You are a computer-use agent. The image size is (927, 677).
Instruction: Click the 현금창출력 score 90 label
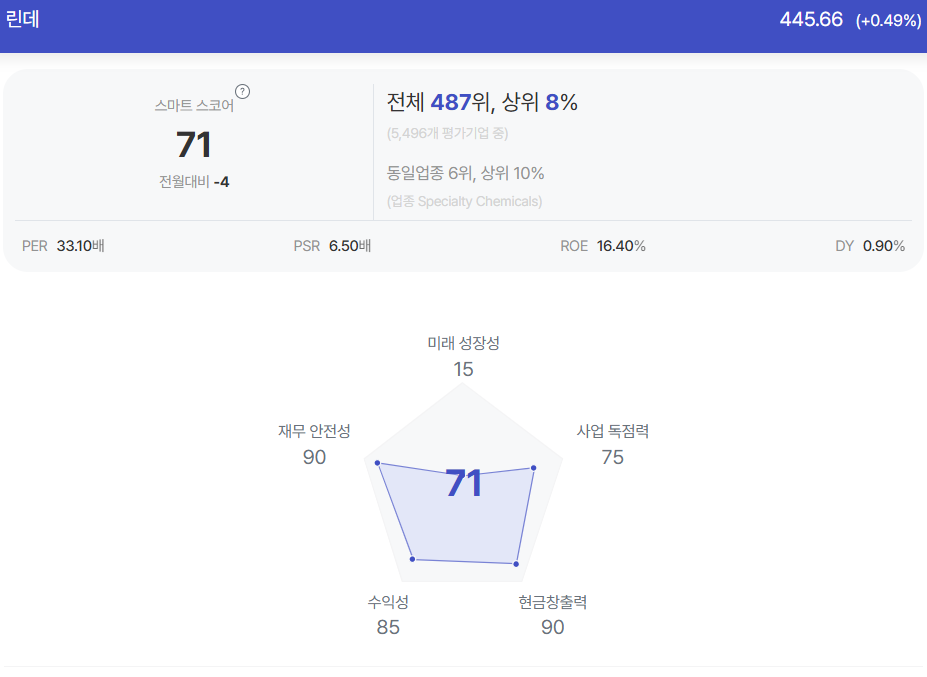click(x=553, y=627)
